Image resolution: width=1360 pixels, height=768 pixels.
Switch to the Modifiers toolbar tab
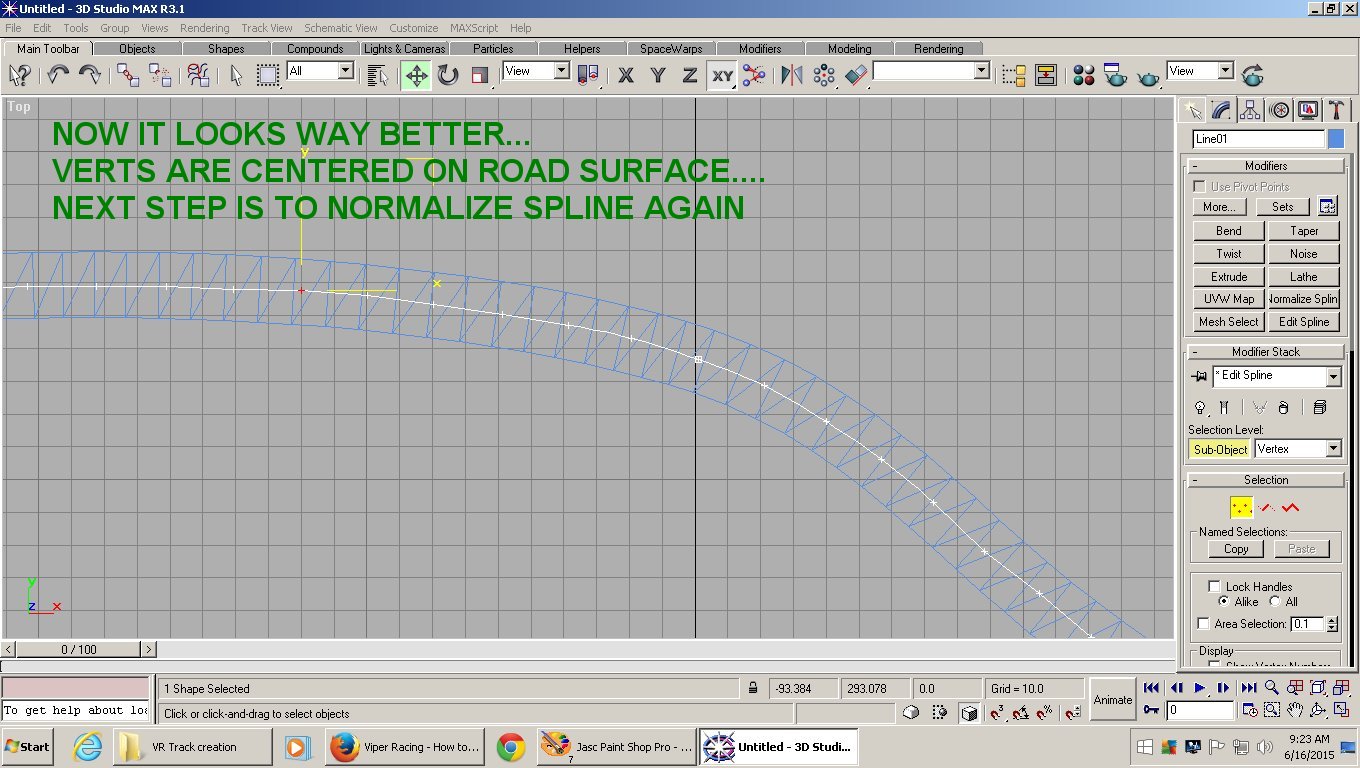coord(760,49)
